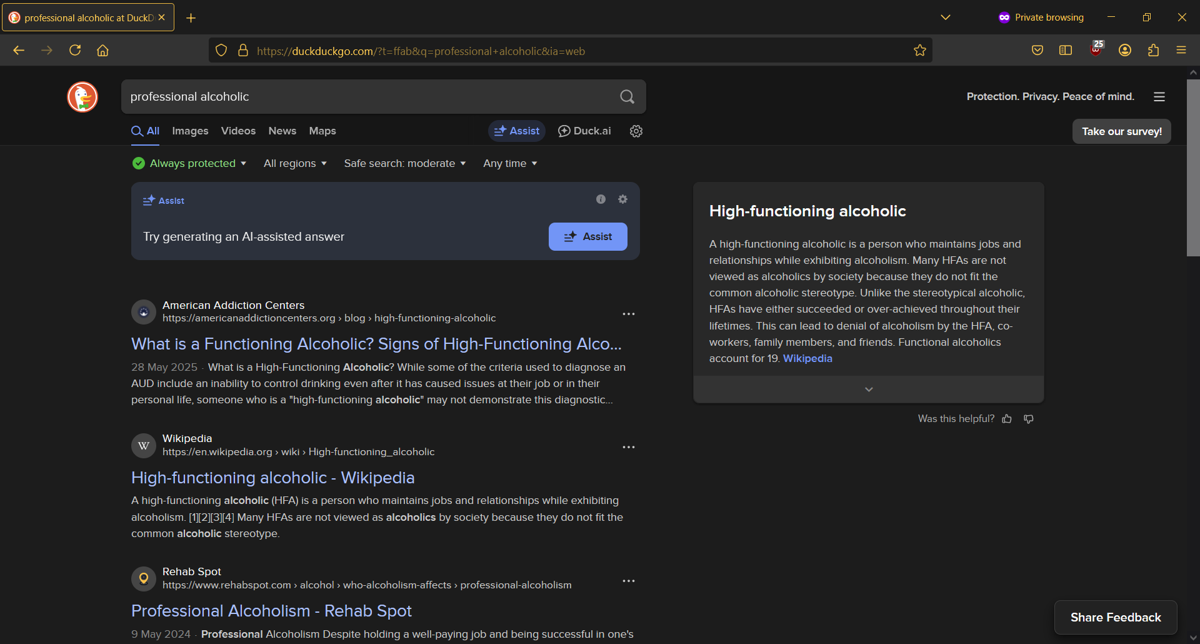The height and width of the screenshot is (644, 1200).
Task: Click the DuckDuckGo logo
Action: pyautogui.click(x=82, y=97)
